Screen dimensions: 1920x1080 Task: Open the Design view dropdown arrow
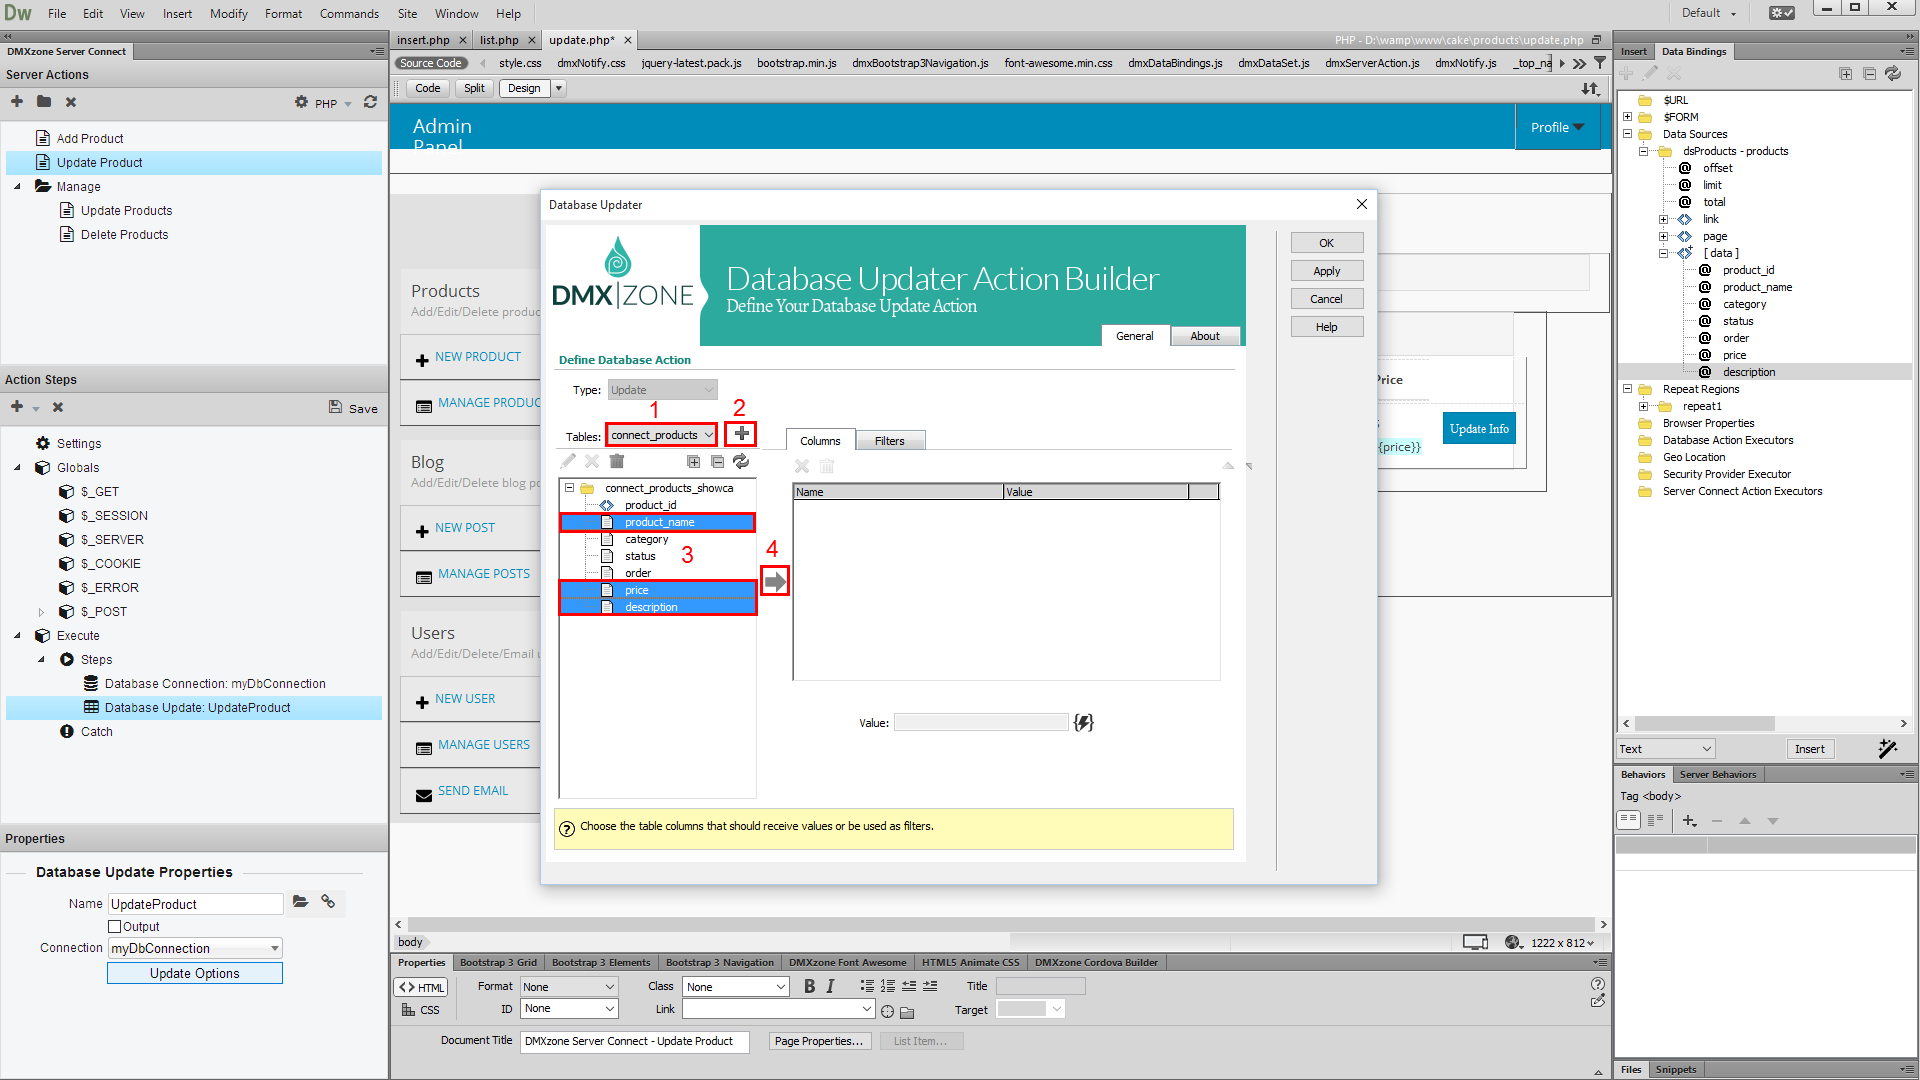559,88
